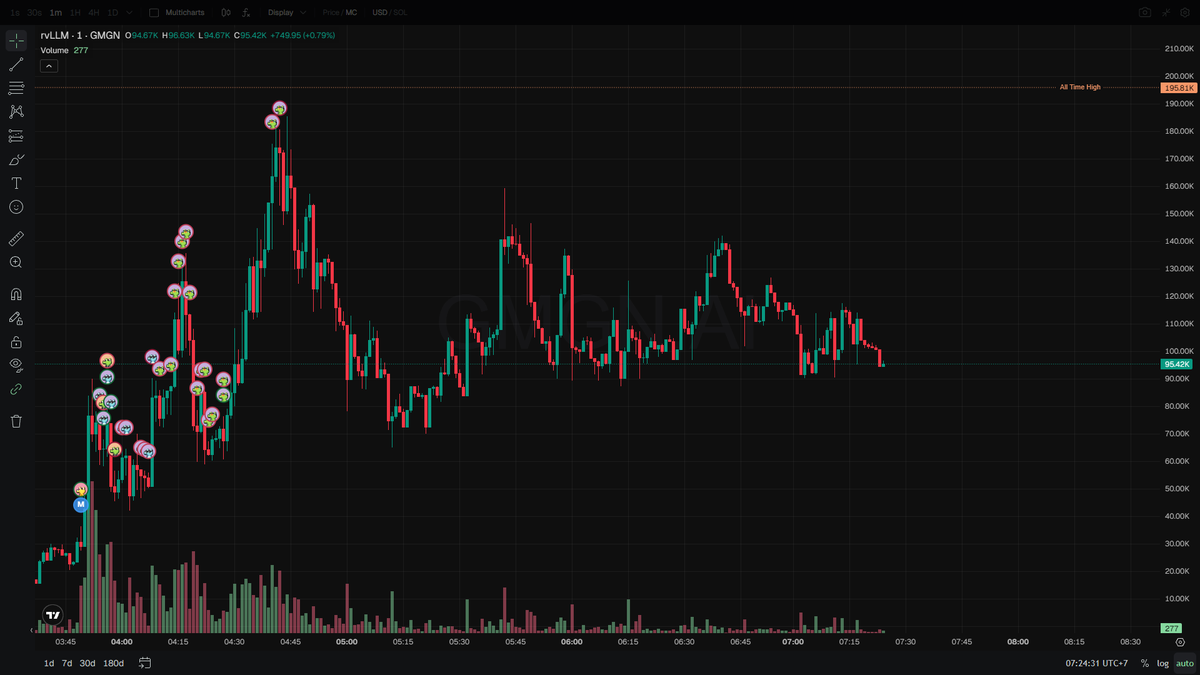Image resolution: width=1200 pixels, height=675 pixels.
Task: Enable the Multicharts checkbox
Action: [153, 12]
